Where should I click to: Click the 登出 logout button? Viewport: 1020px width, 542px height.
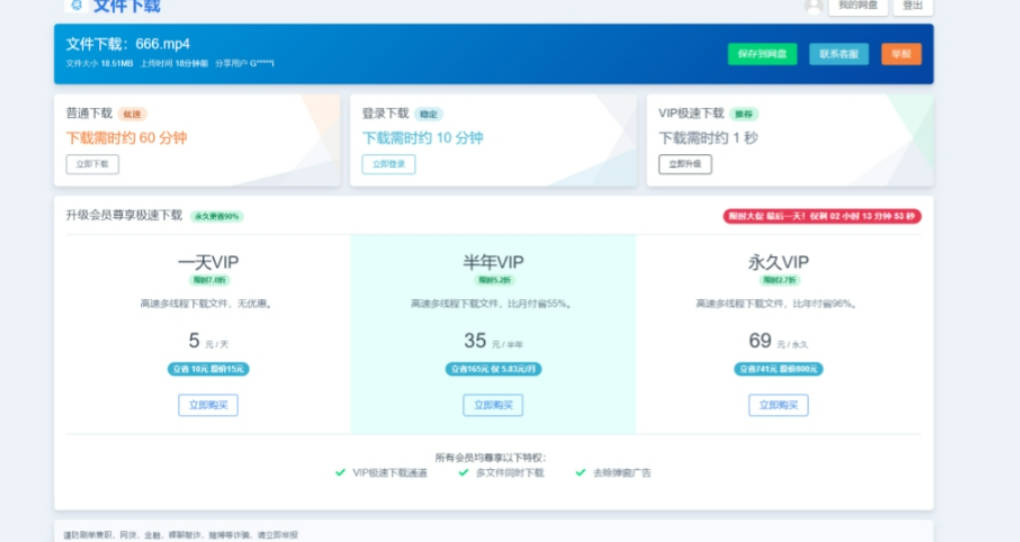click(913, 6)
